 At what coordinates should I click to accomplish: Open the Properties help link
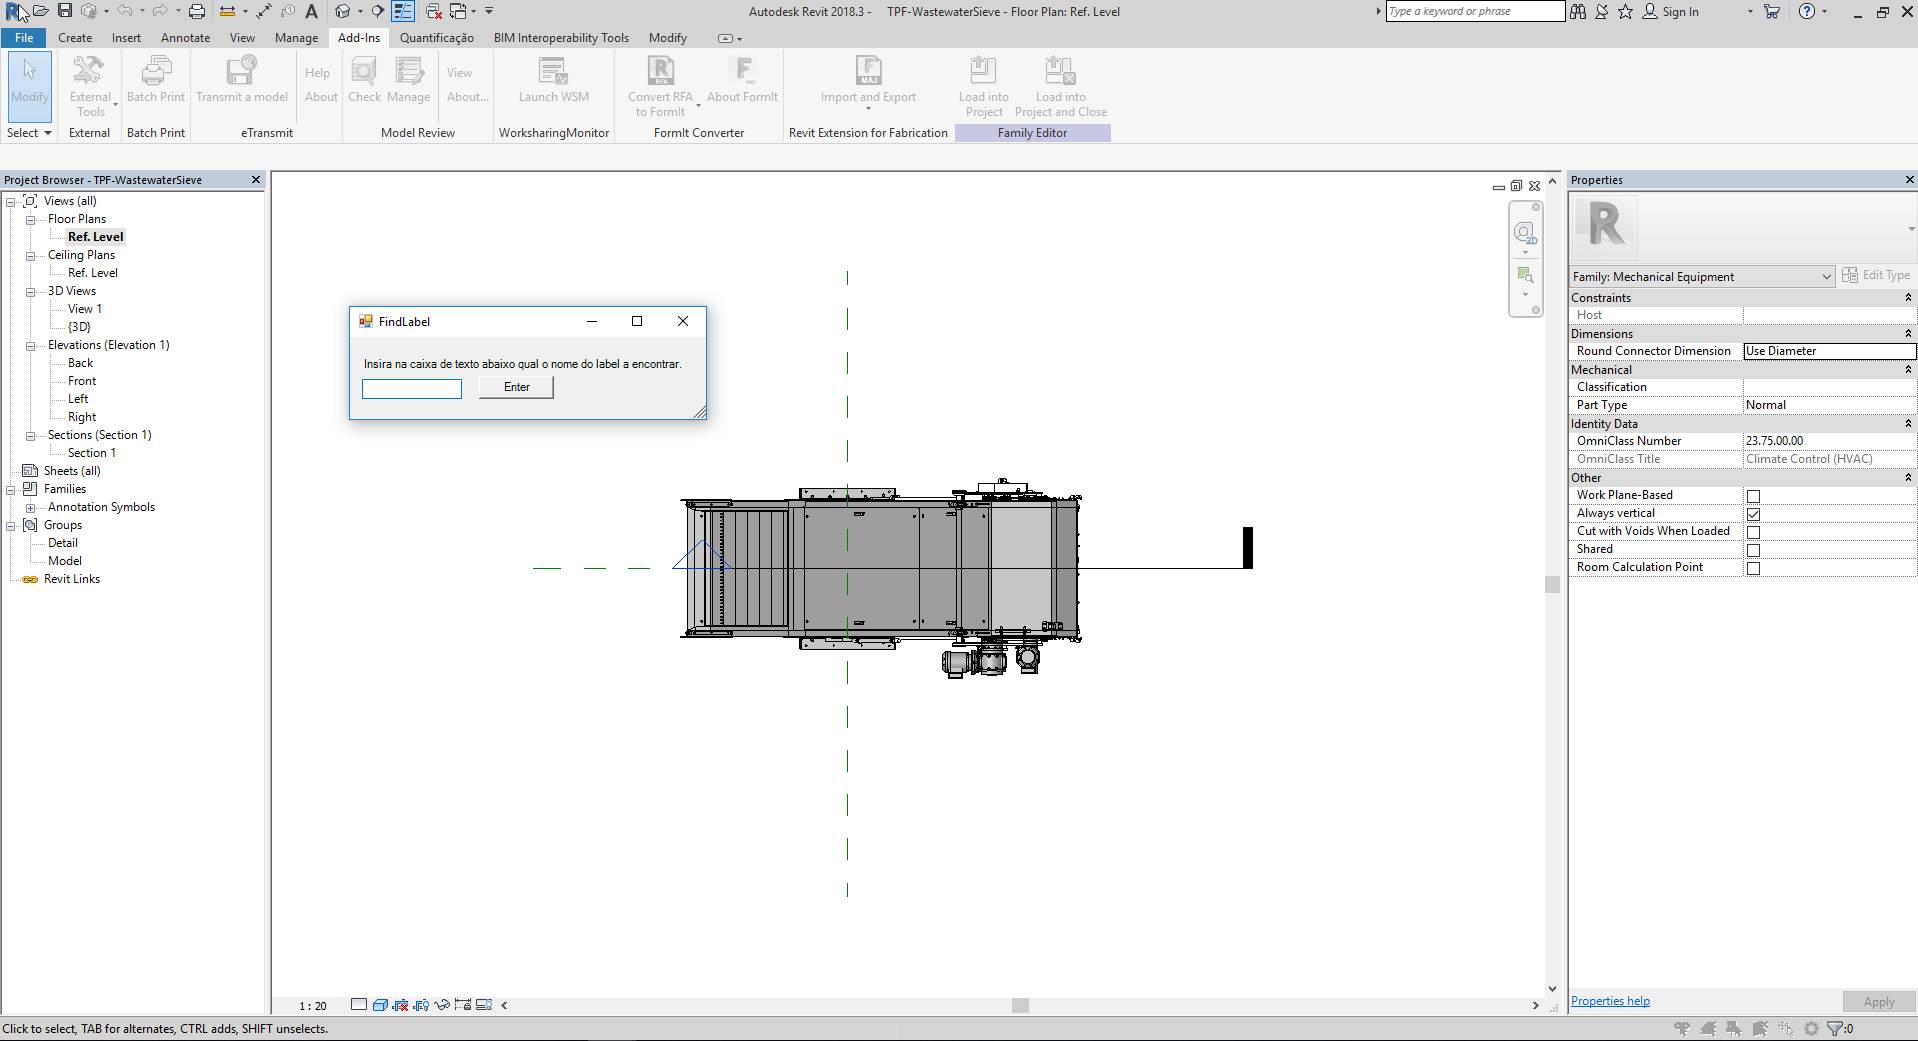1610,1001
